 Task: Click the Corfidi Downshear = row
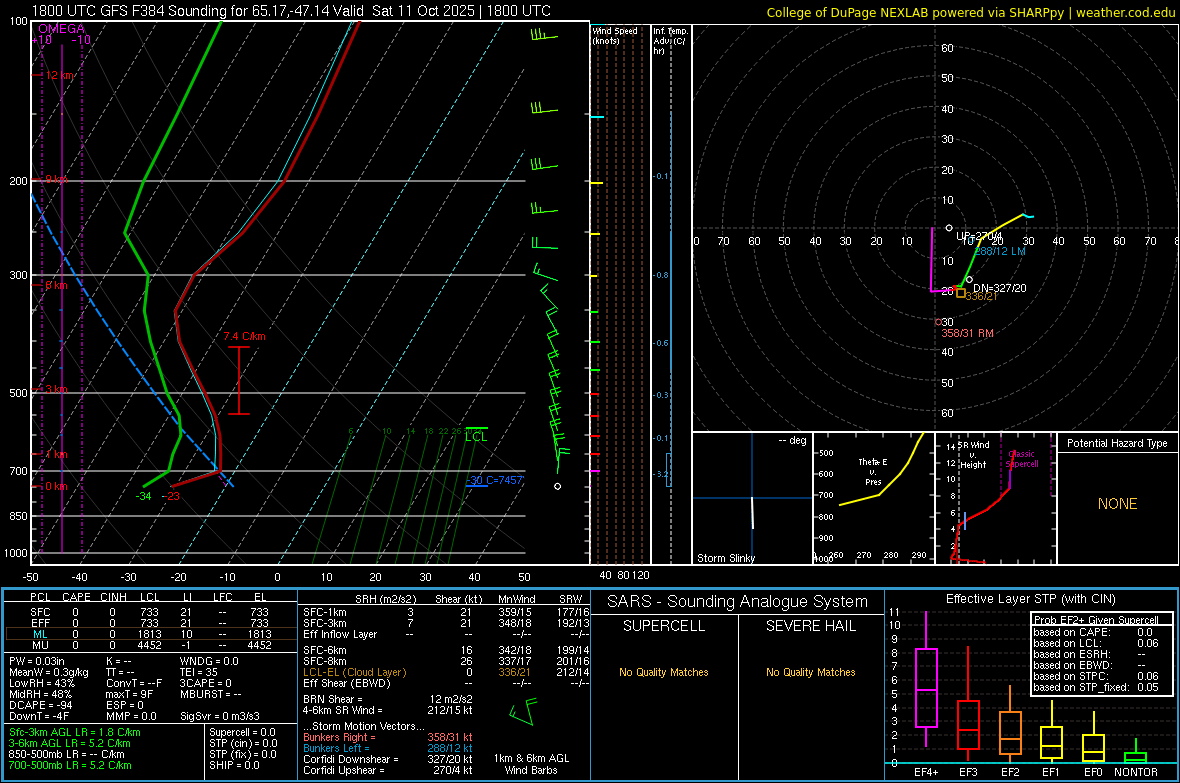click(x=388, y=760)
